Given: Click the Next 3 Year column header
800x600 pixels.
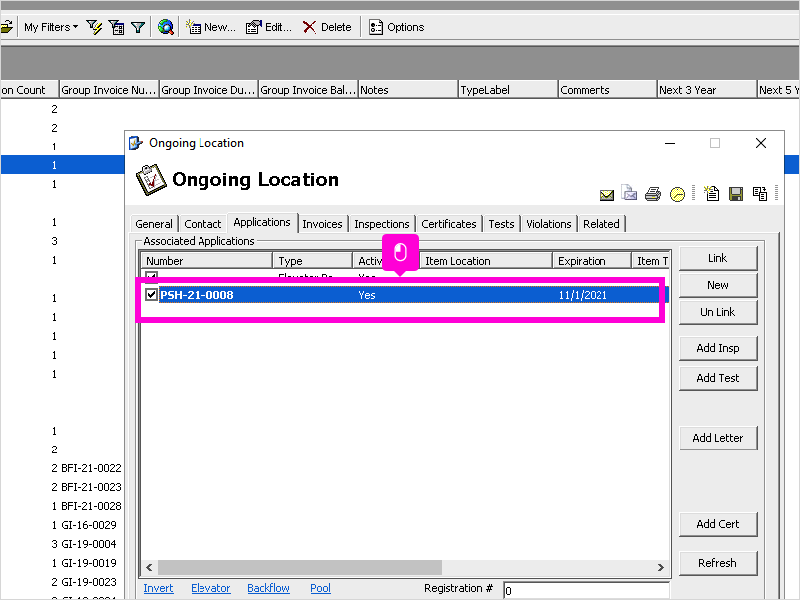Looking at the screenshot, I should click(x=707, y=90).
